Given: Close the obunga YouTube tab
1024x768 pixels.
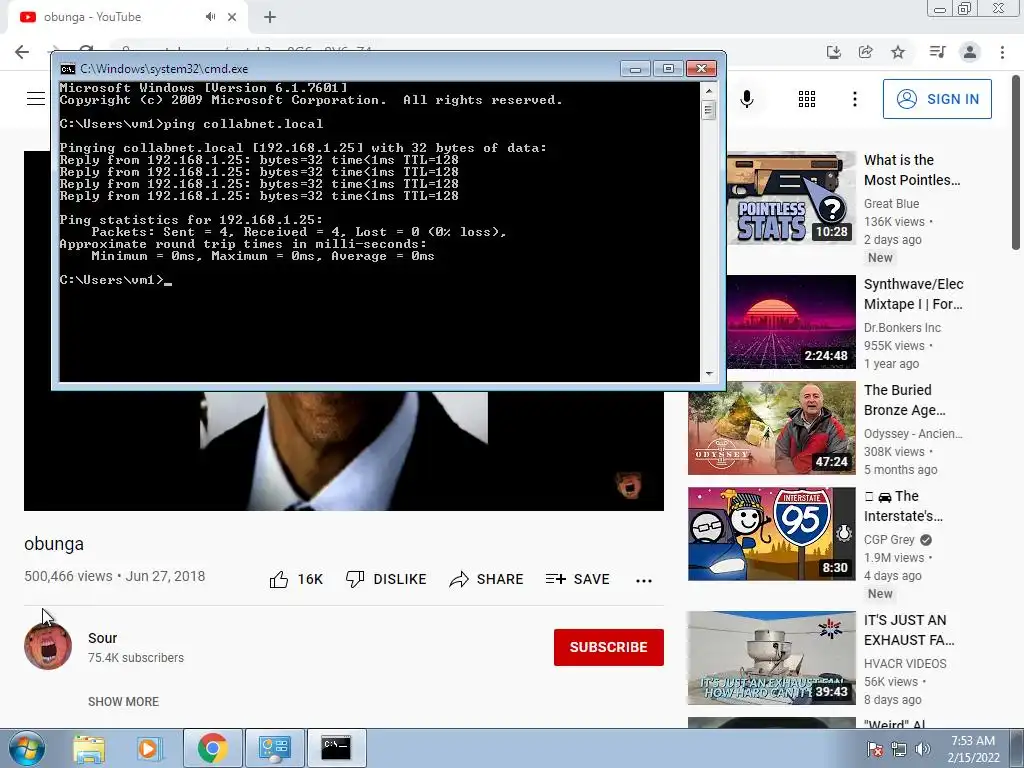Looking at the screenshot, I should click(232, 17).
